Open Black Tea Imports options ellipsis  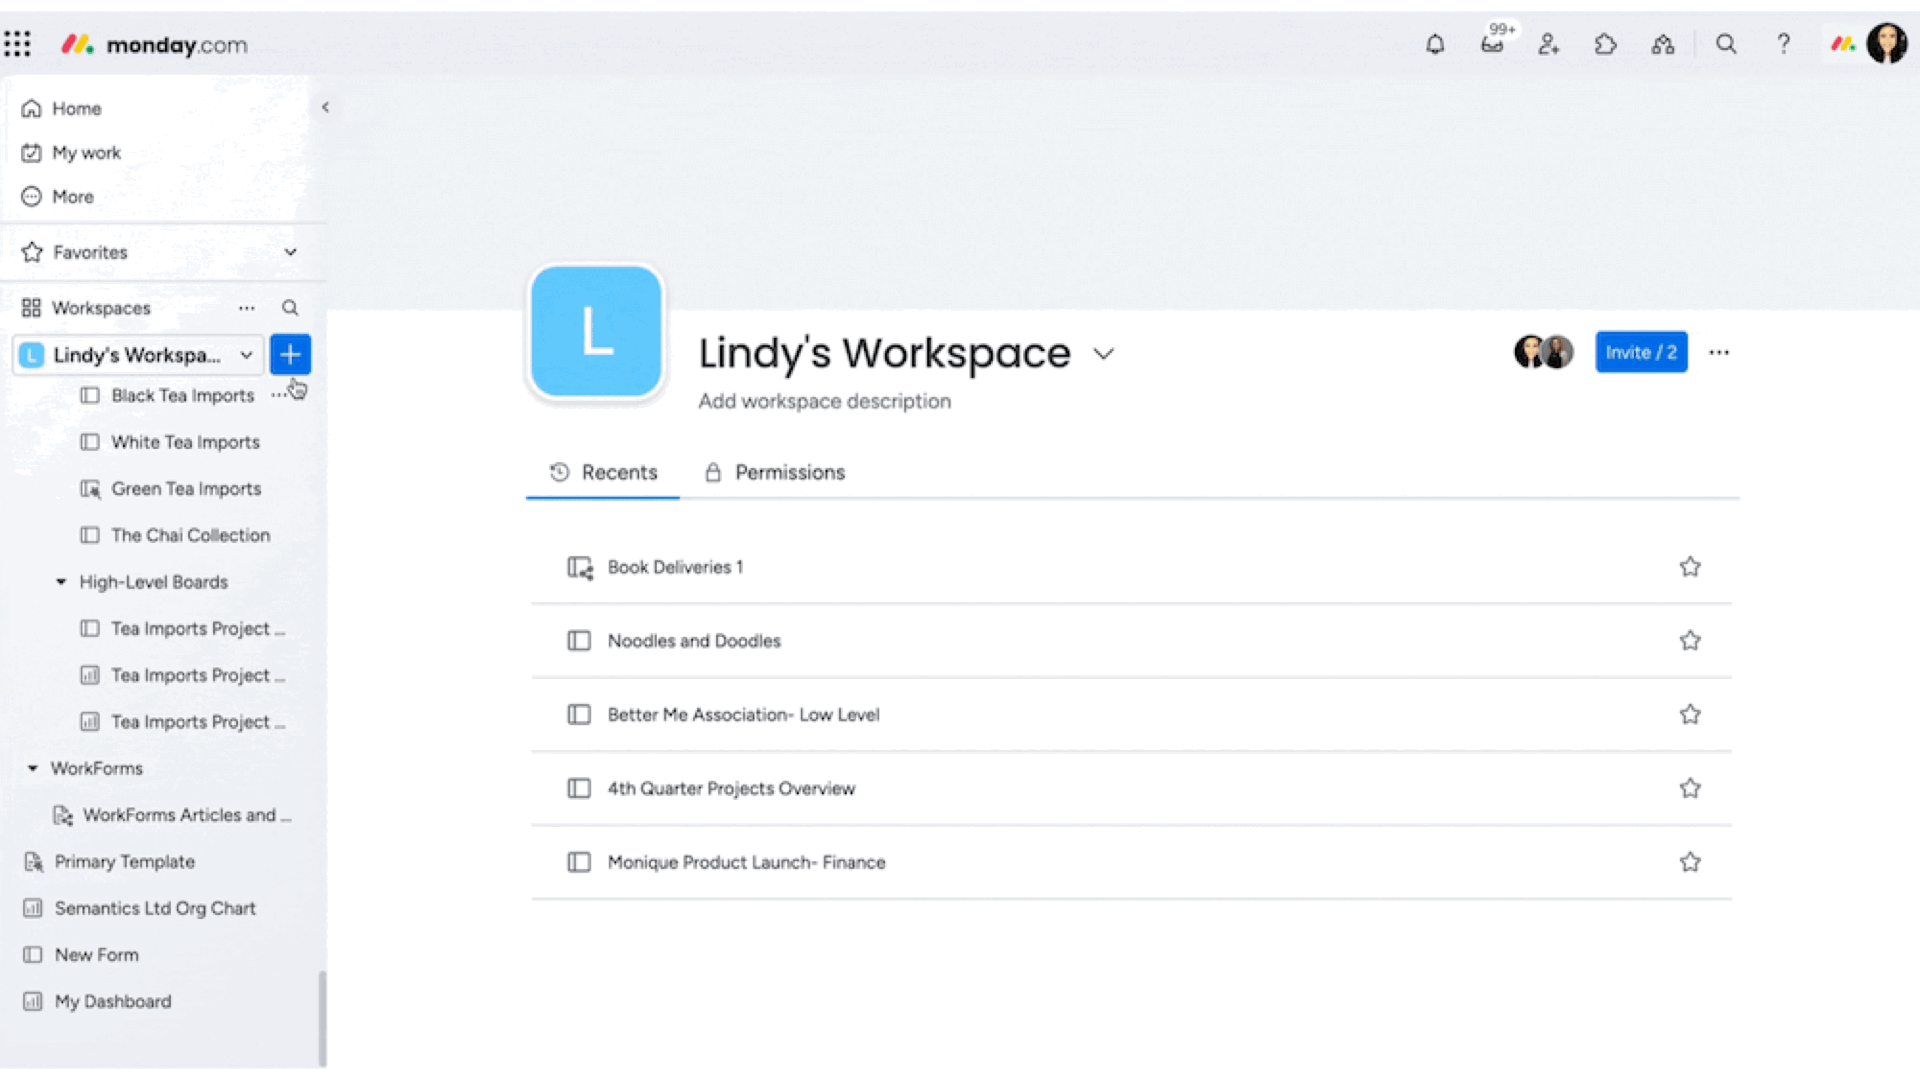tap(279, 396)
